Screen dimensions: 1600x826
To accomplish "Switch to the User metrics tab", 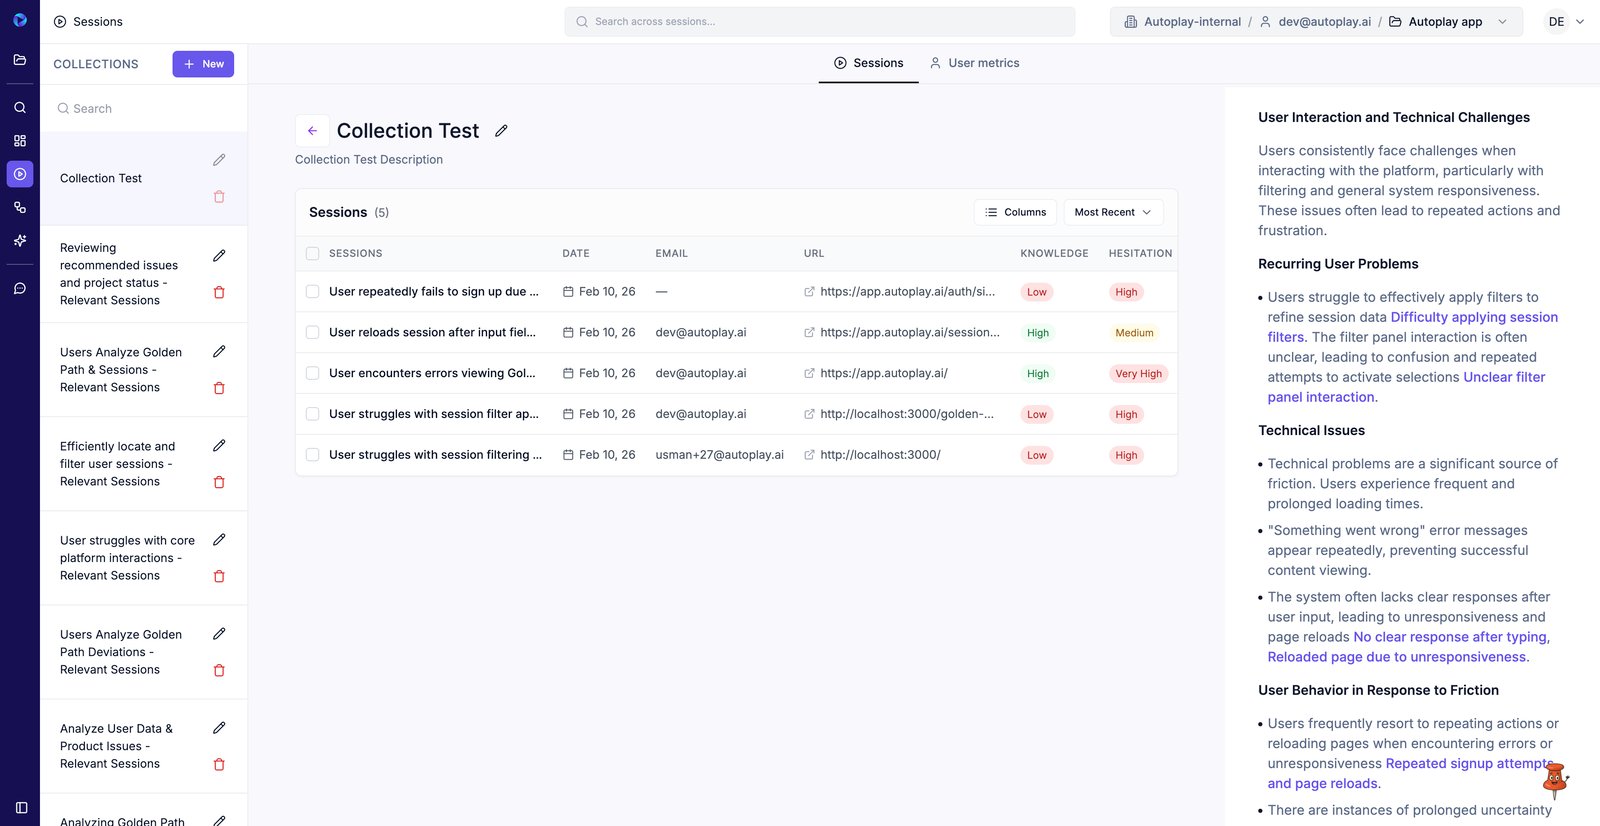I will click(x=974, y=63).
